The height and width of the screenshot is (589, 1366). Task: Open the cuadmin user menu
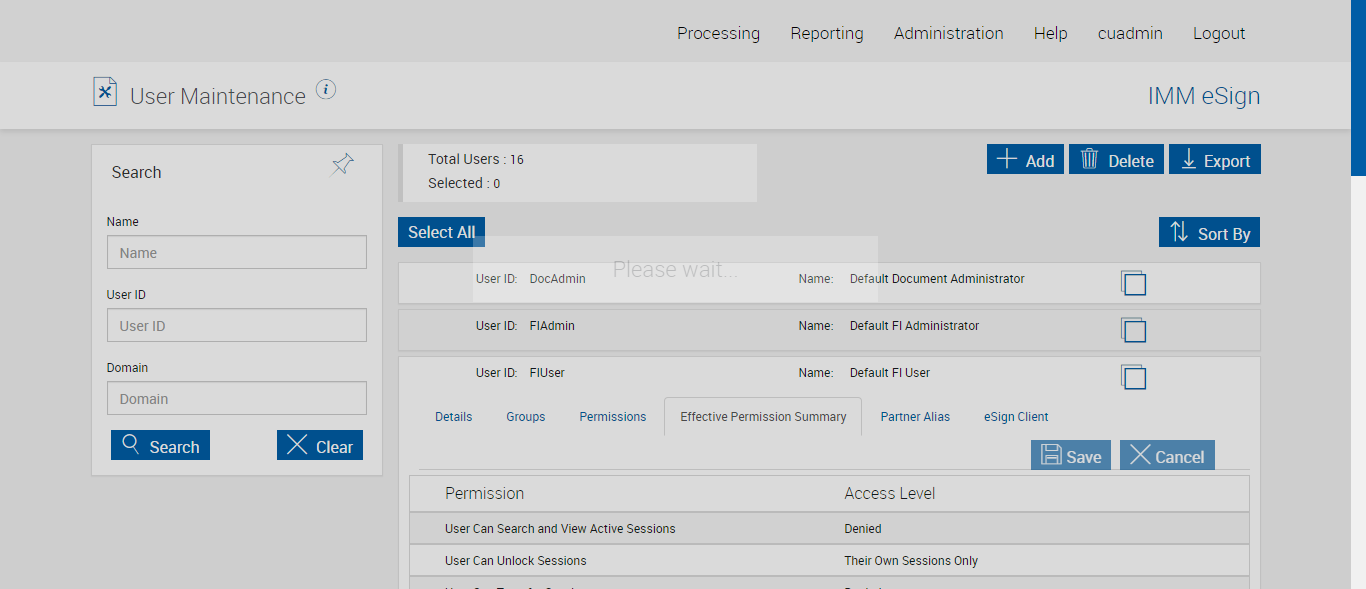point(1130,33)
